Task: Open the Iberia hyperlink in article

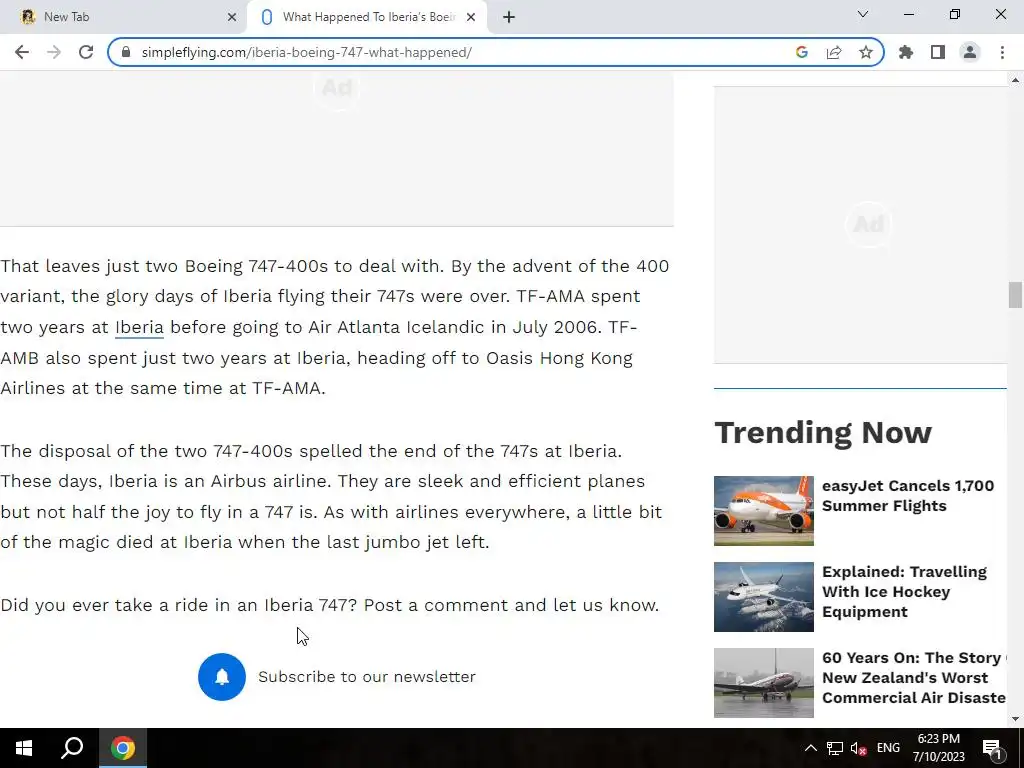Action: (139, 327)
